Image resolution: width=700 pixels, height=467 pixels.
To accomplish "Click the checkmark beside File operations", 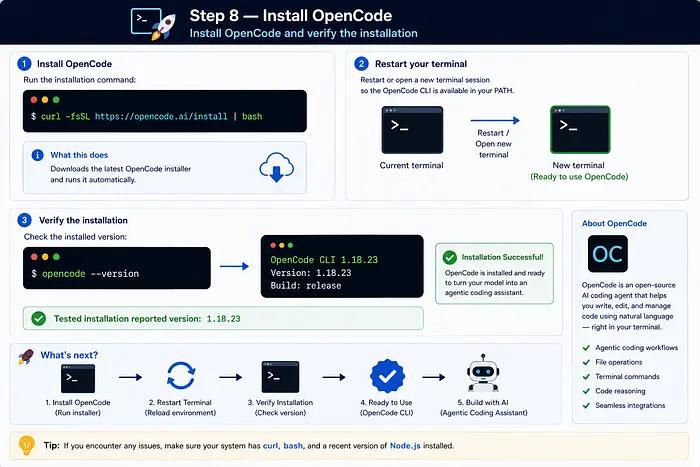I will pyautogui.click(x=586, y=362).
